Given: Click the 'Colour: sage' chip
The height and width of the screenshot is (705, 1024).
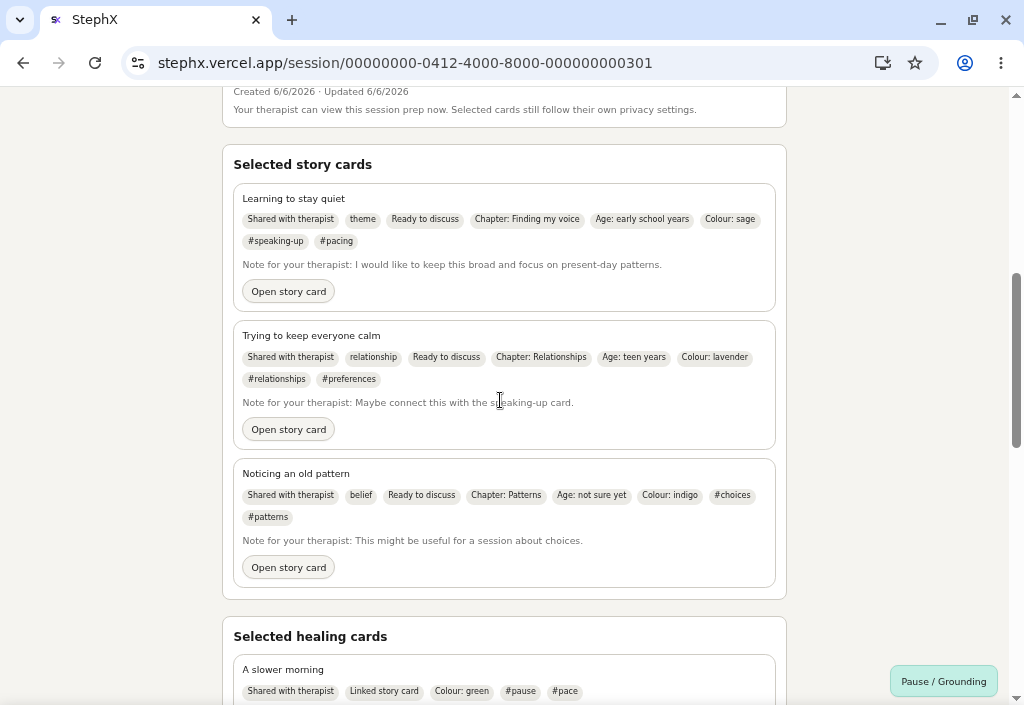Looking at the screenshot, I should pyautogui.click(x=730, y=219).
